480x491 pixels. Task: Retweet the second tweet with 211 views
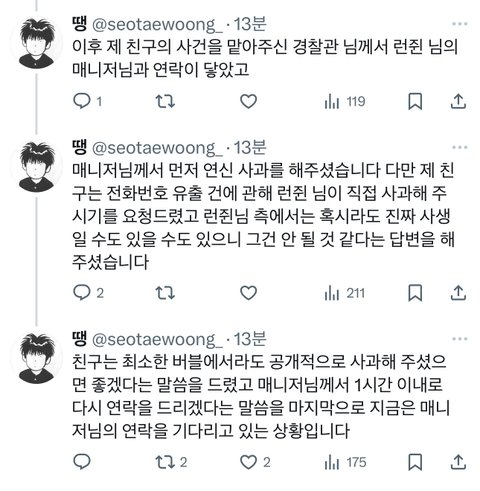click(165, 293)
